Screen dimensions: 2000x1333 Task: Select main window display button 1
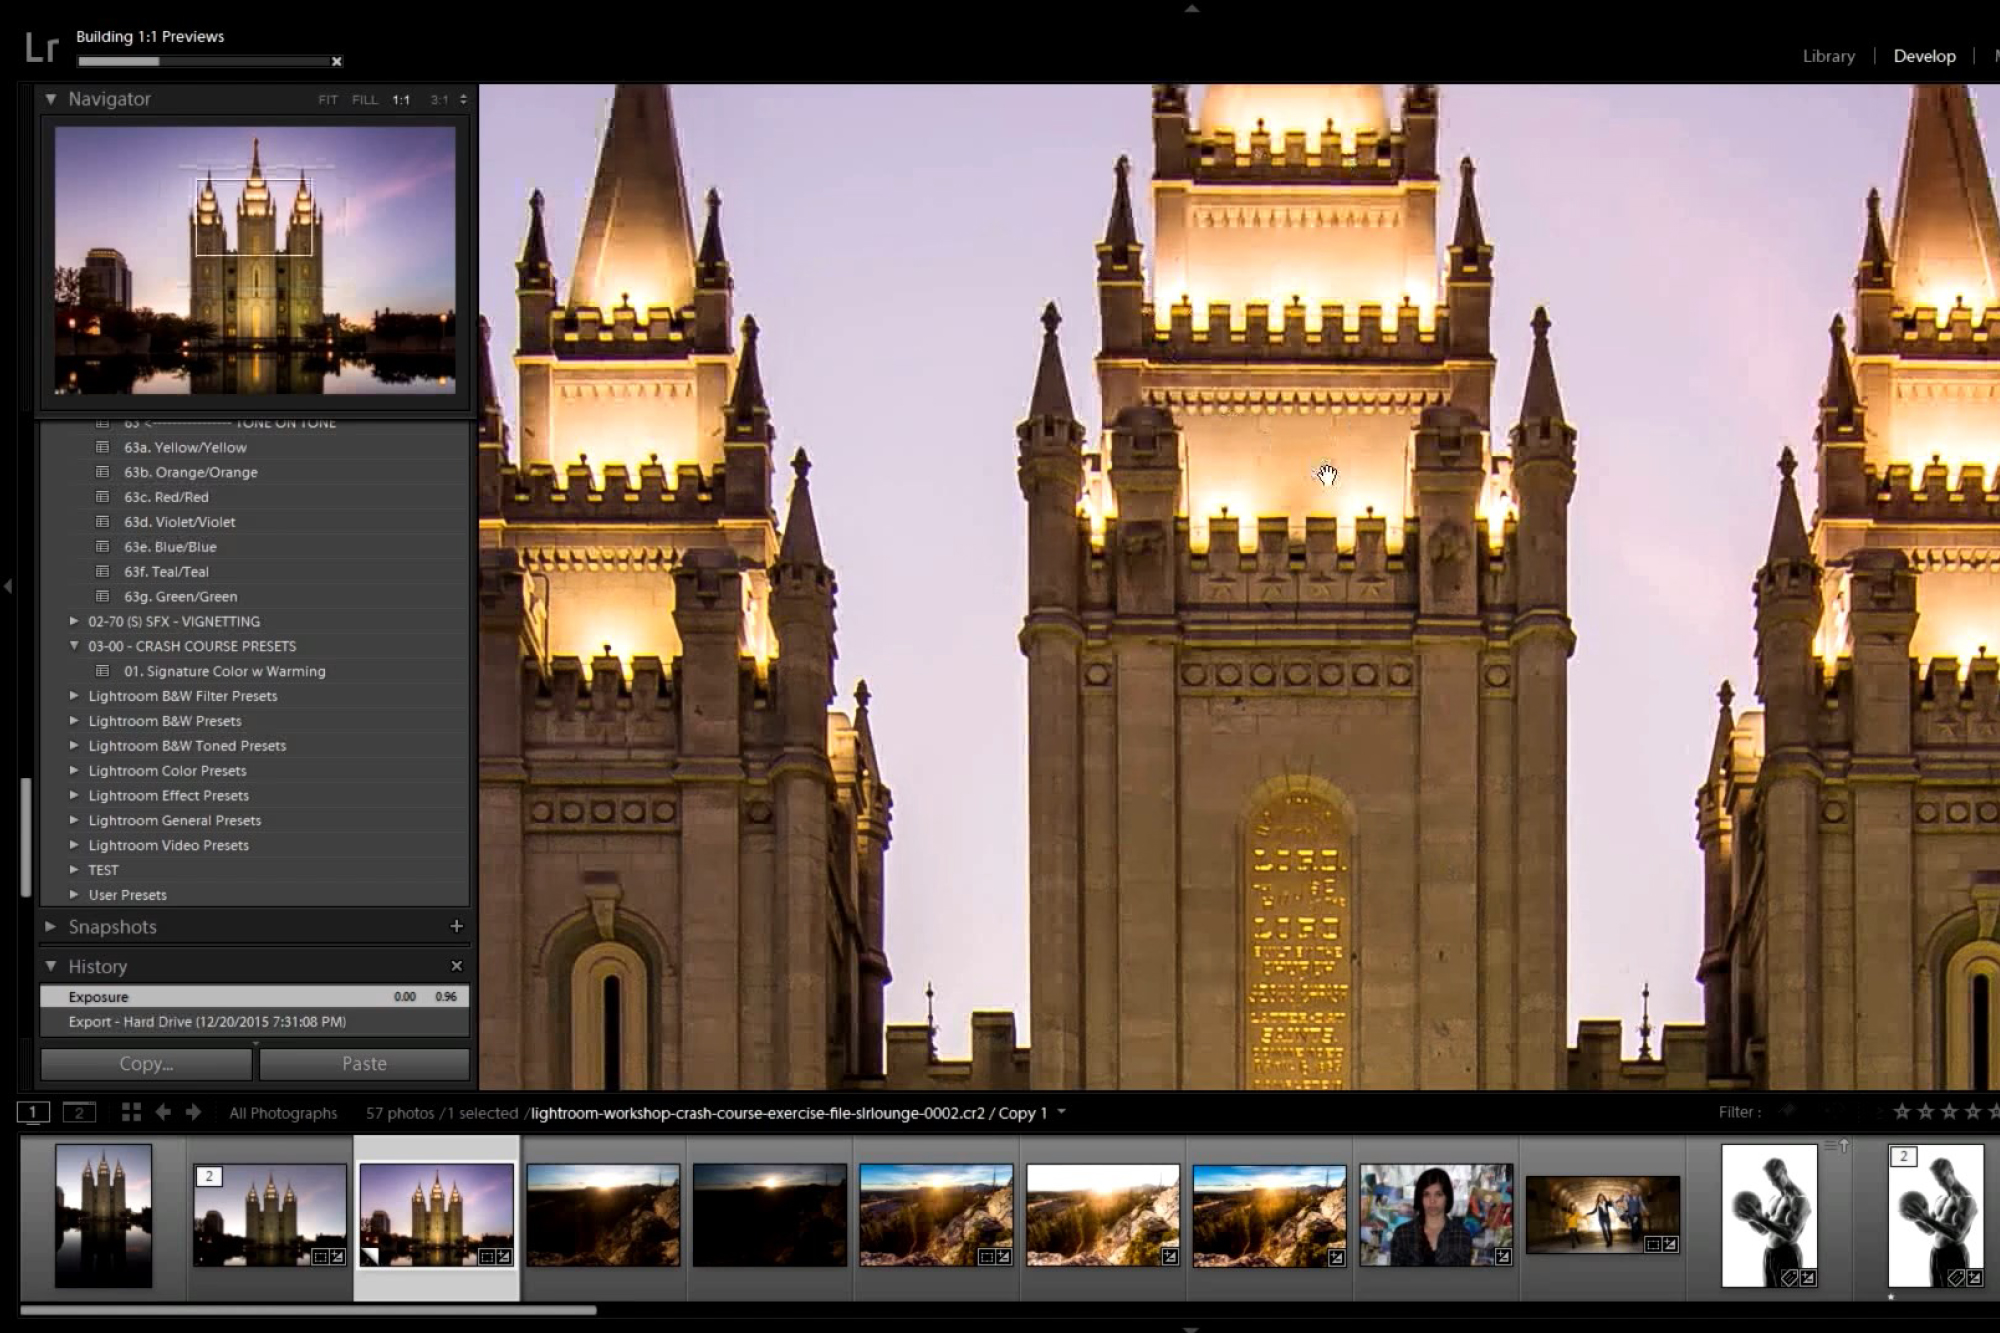click(x=33, y=1113)
